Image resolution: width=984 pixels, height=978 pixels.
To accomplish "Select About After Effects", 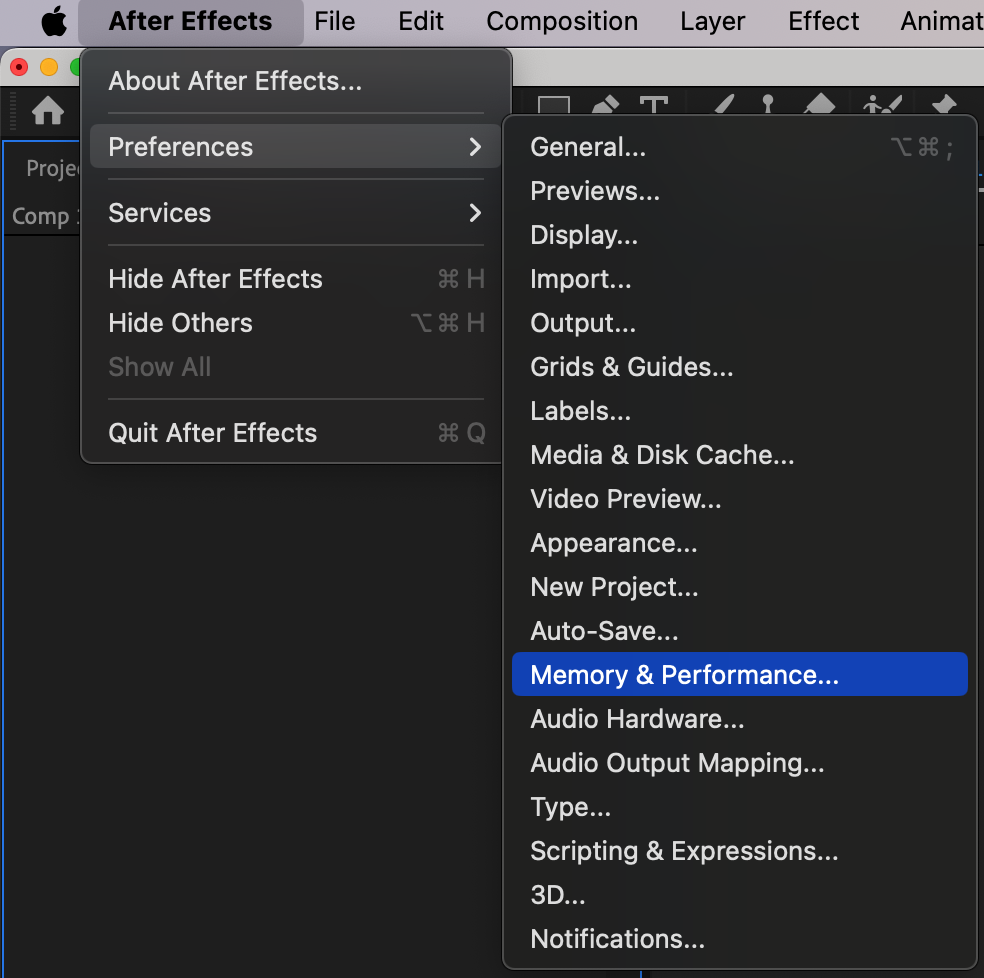I will [x=235, y=81].
